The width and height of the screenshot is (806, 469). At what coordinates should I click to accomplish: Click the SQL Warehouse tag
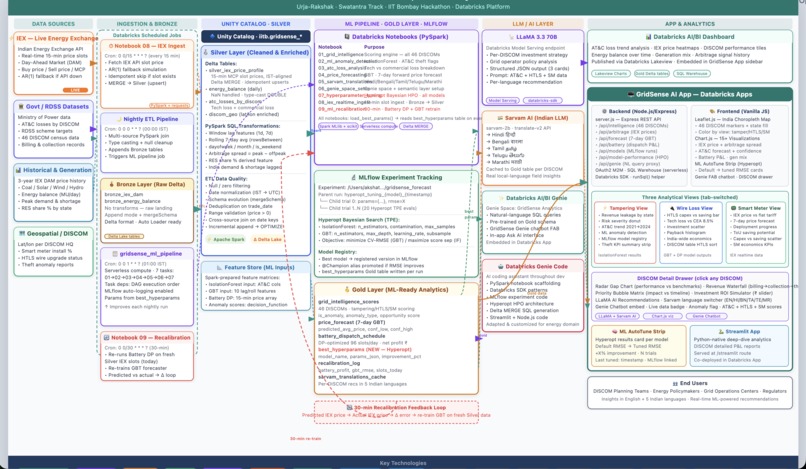692,74
